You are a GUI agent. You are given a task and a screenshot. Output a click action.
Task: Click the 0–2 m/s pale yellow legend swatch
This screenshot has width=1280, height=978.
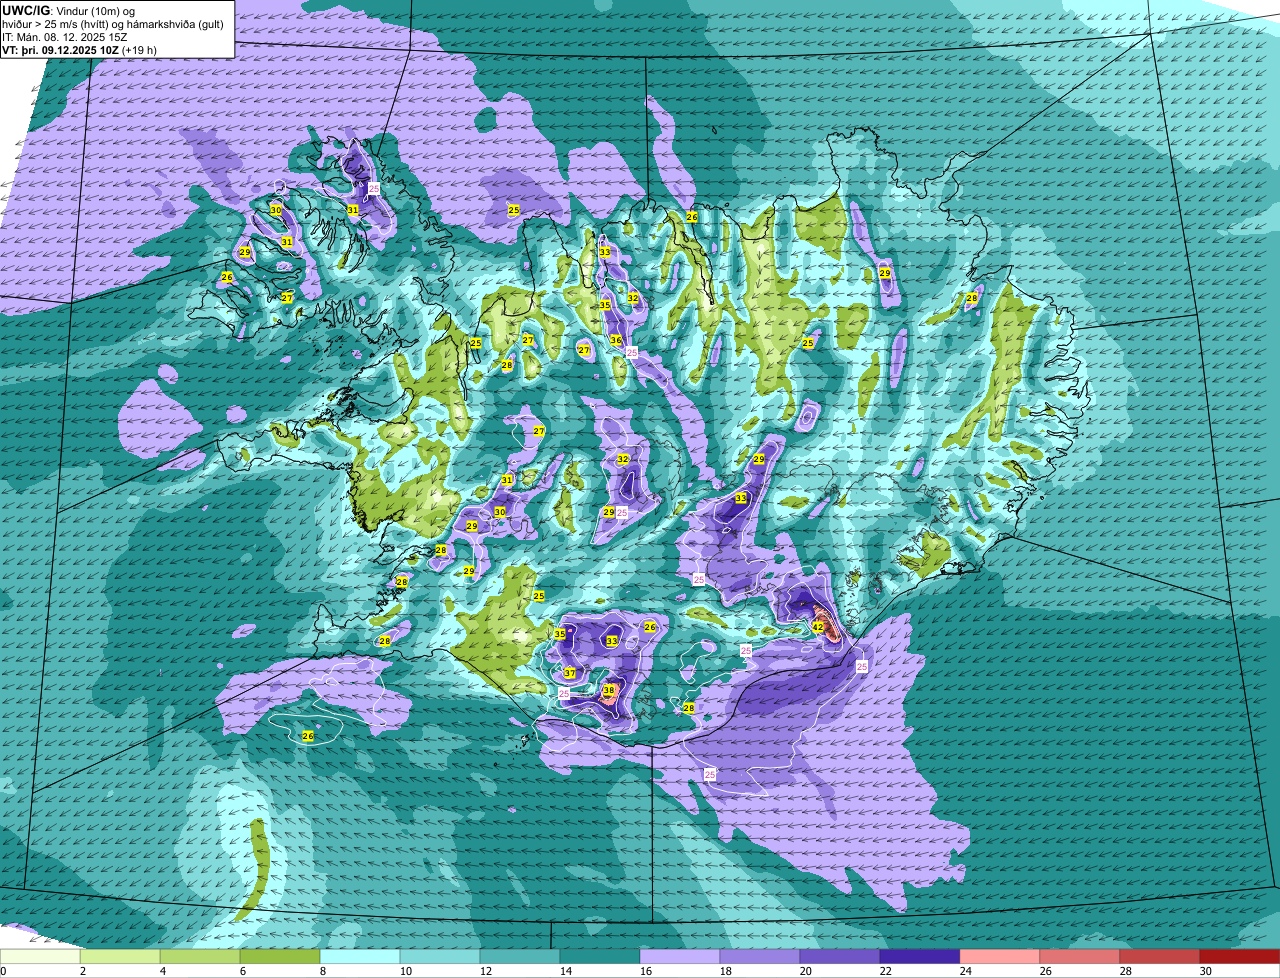(x=40, y=957)
